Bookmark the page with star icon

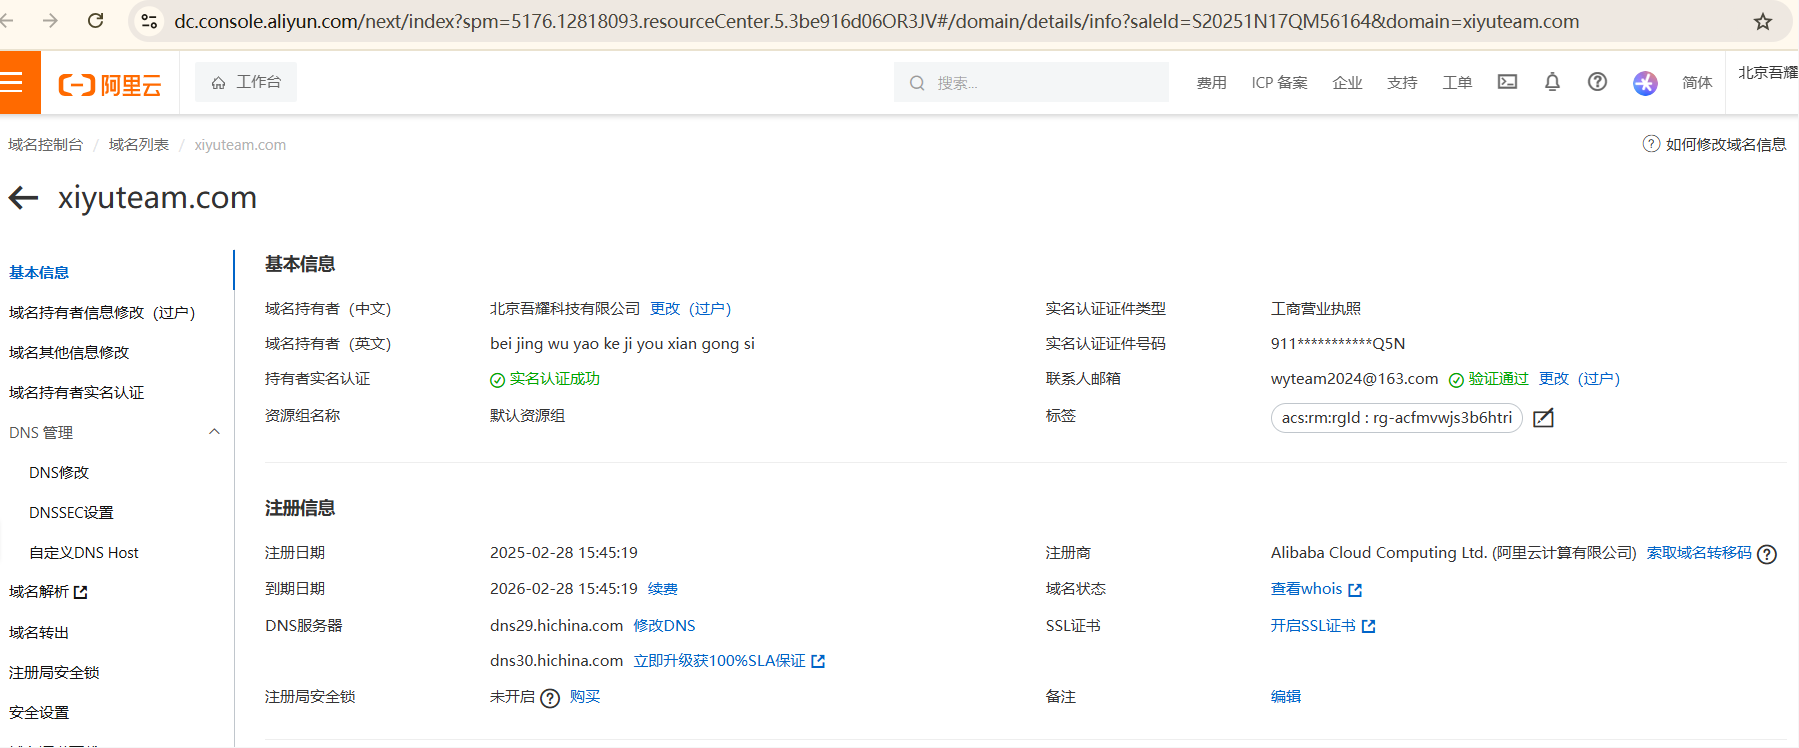(1763, 21)
